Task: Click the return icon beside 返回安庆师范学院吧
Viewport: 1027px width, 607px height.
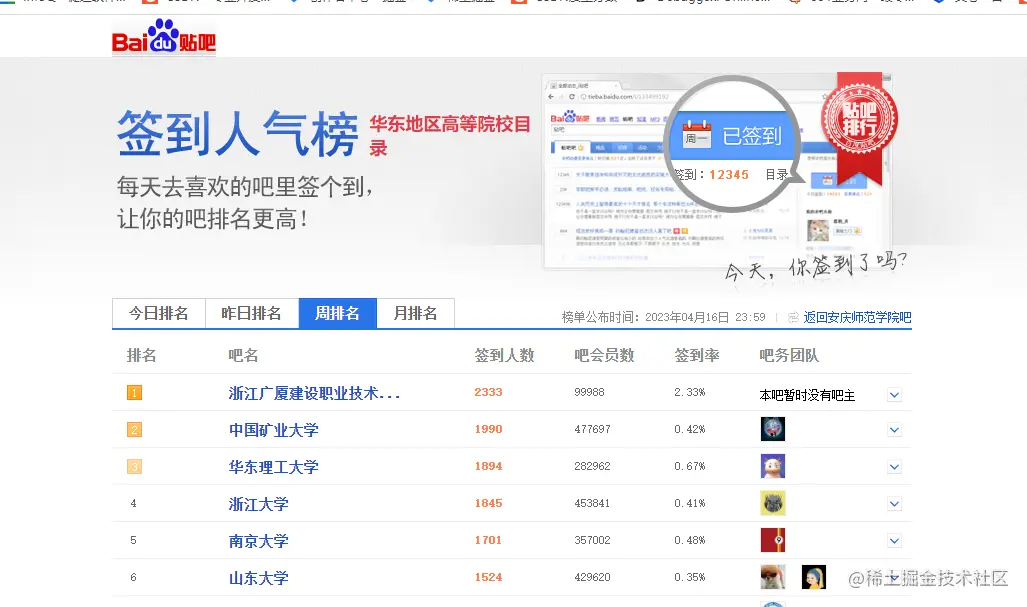Action: [793, 317]
